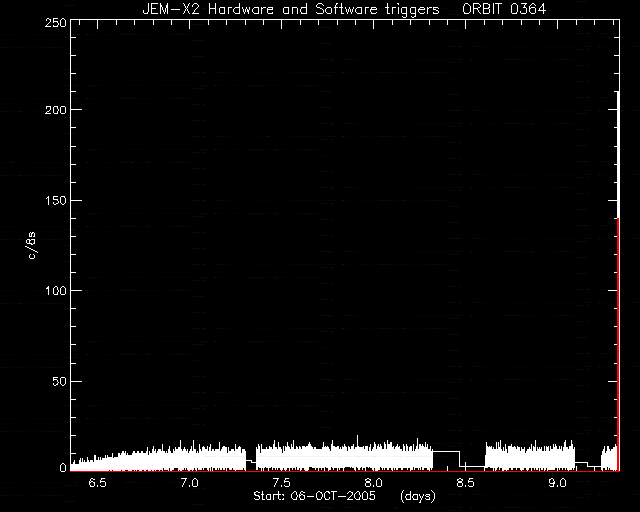640x512 pixels.
Task: Click the white step-shaped gap near 8.4 days
Action: pyautogui.click(x=446, y=459)
